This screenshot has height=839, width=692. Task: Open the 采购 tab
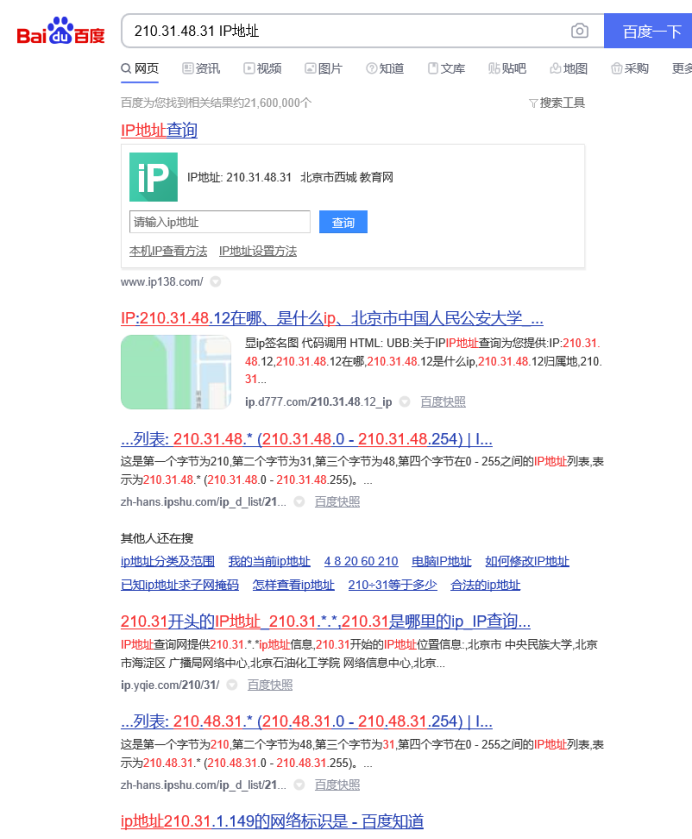click(630, 68)
